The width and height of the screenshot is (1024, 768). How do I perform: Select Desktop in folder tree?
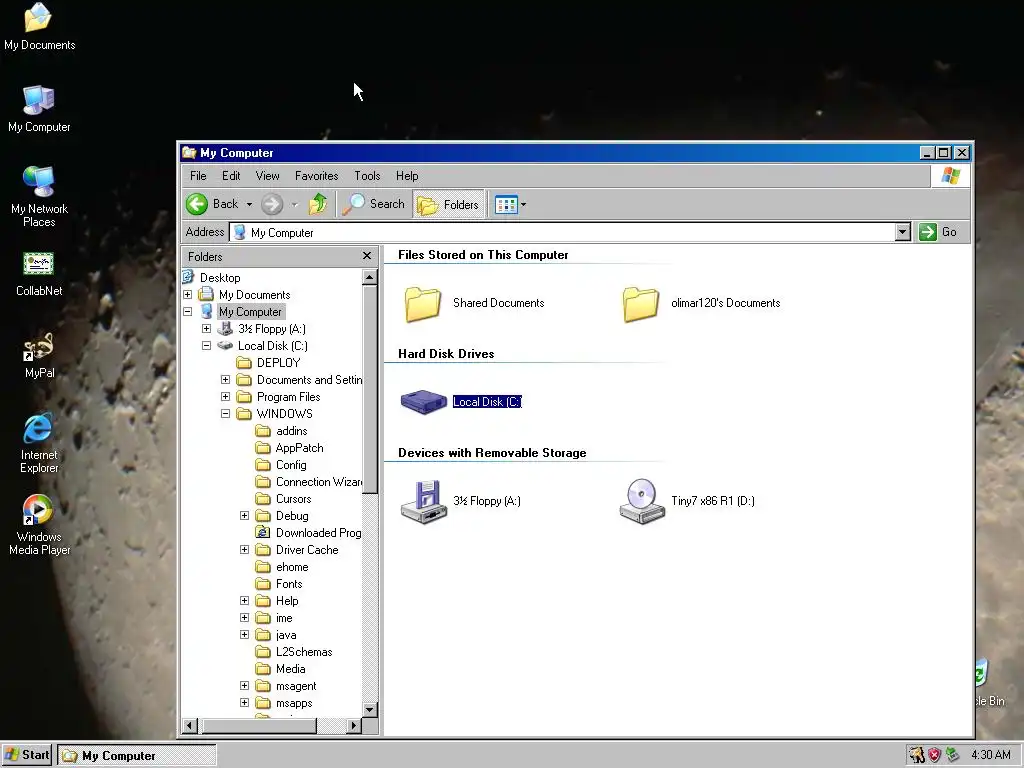tap(220, 278)
